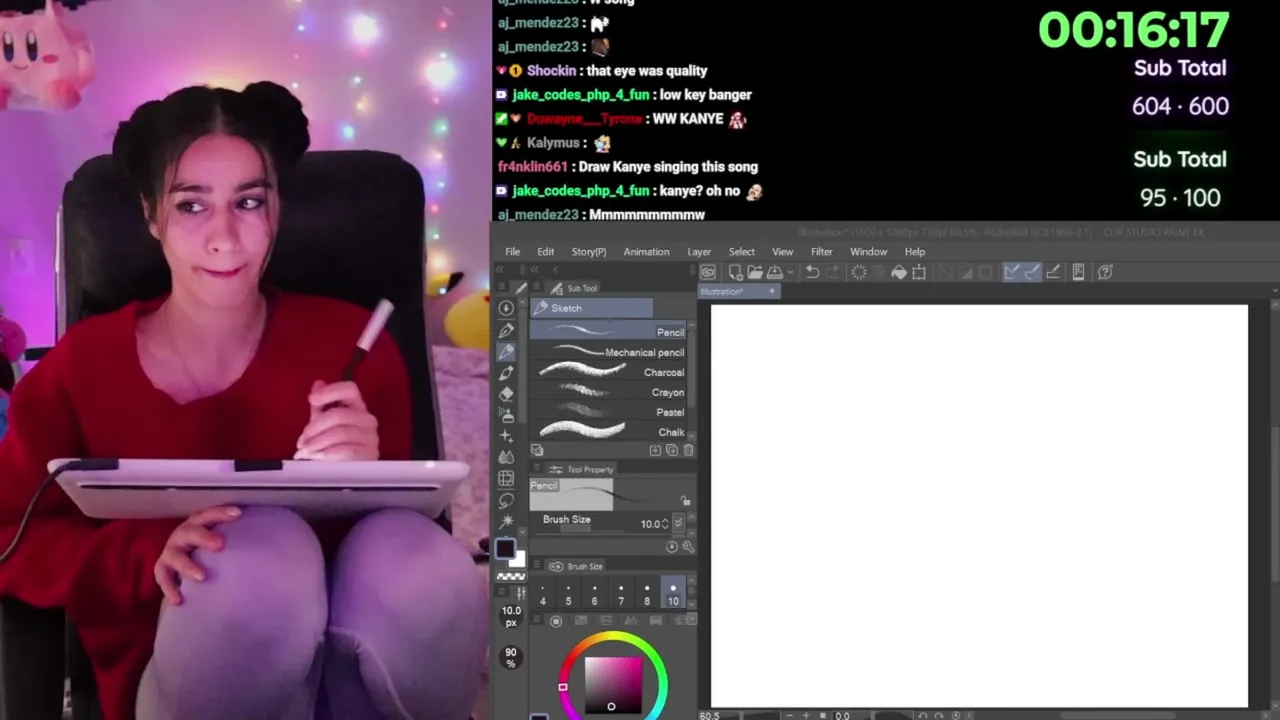The width and height of the screenshot is (1280, 720).
Task: Open the Layer menu
Action: pos(699,252)
